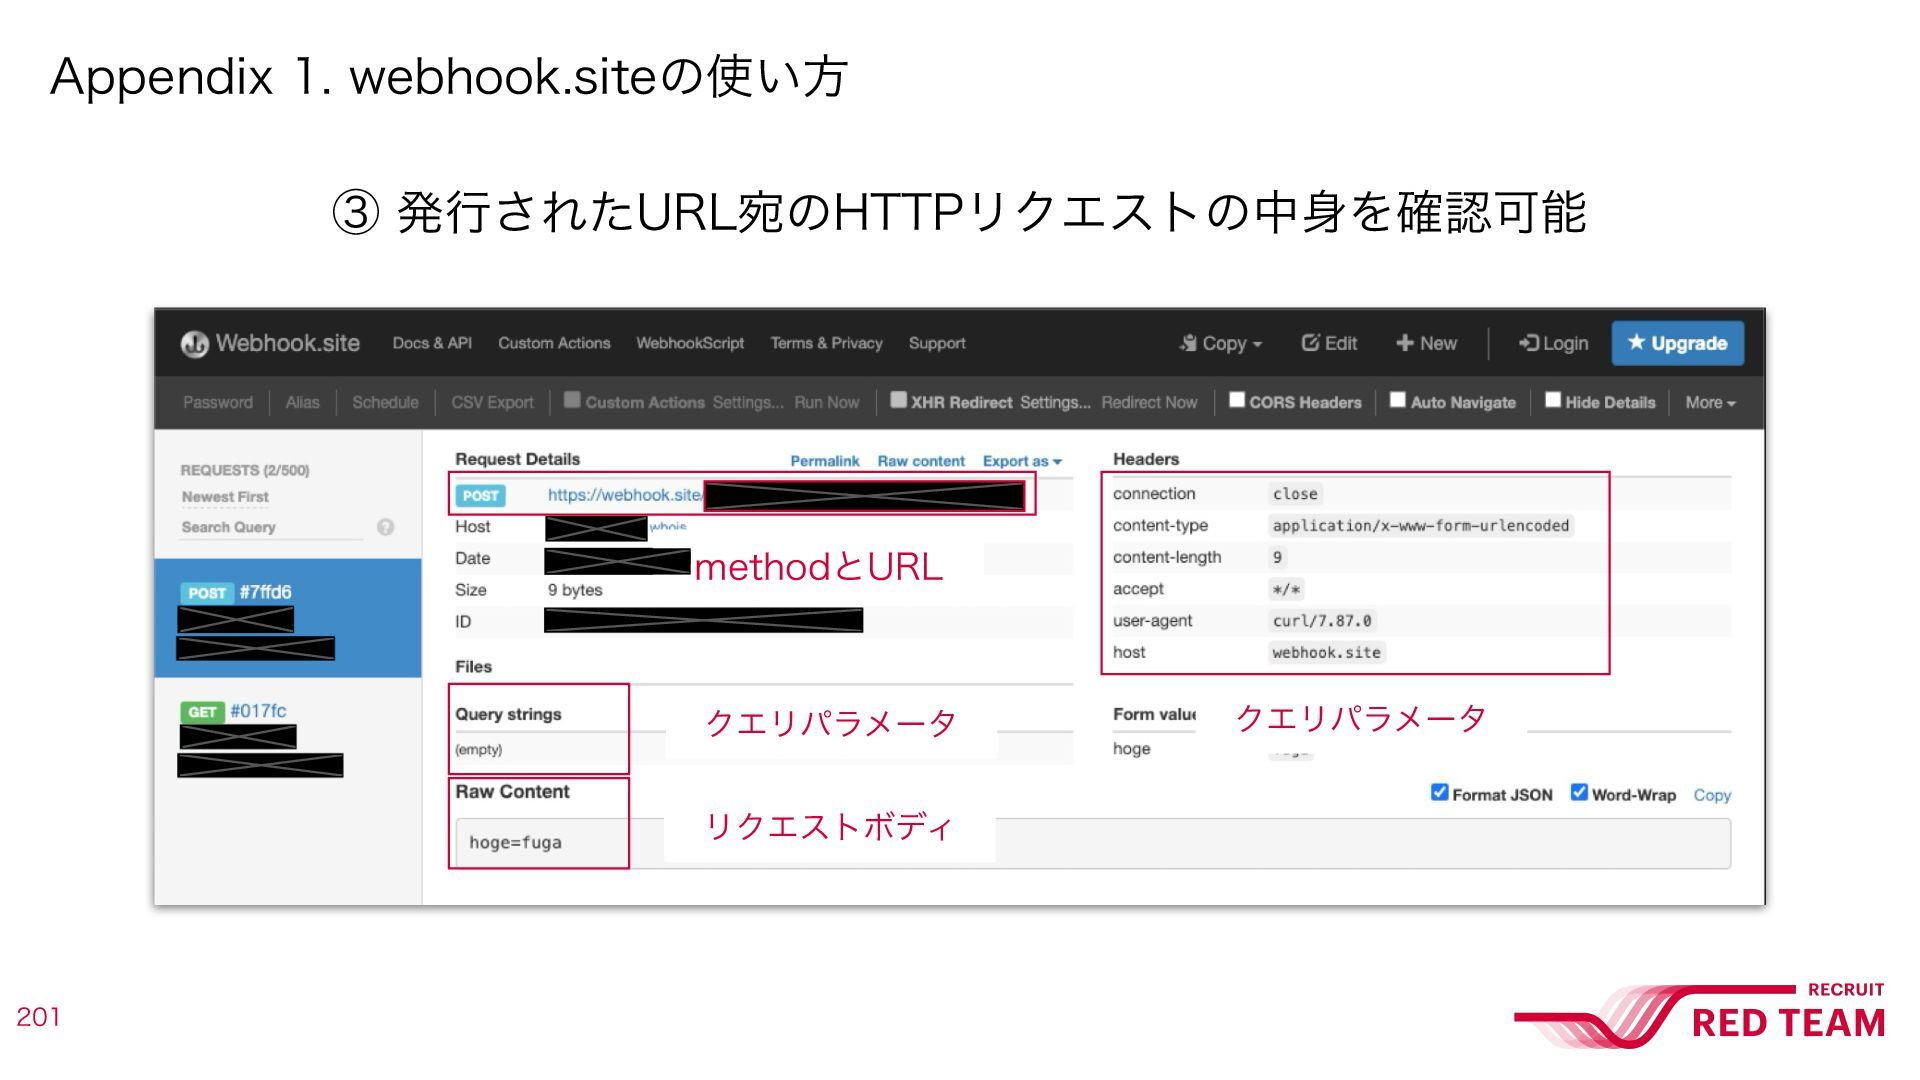Focus the Search Query field

coord(272,527)
